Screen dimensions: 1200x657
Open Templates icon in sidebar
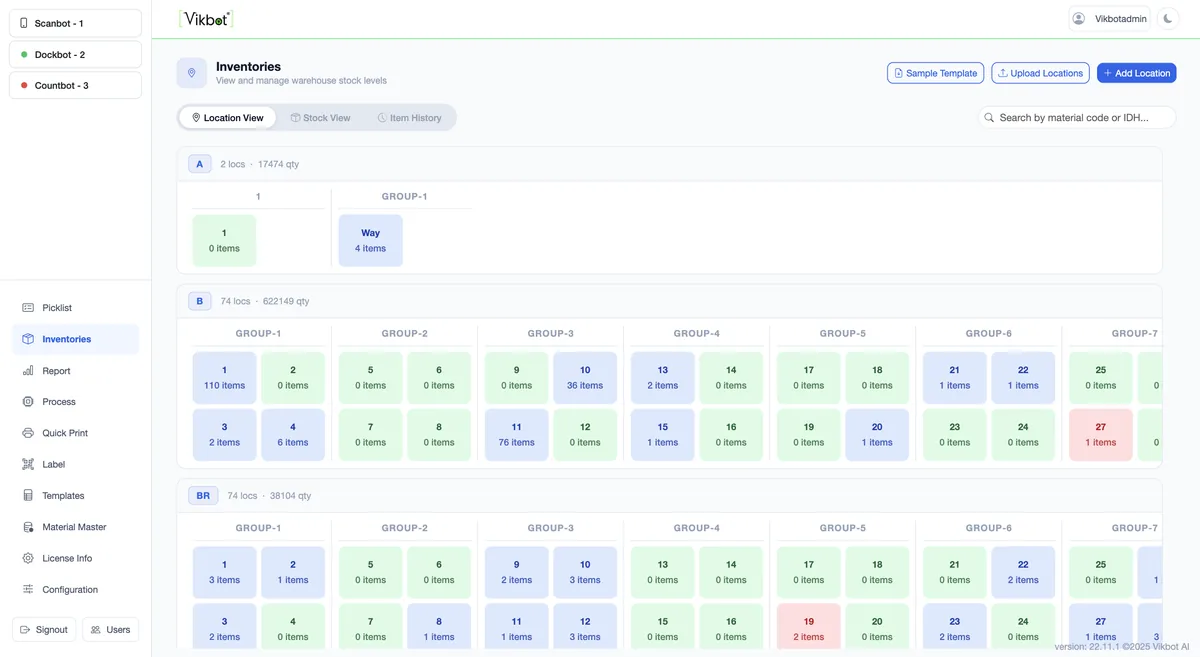(28, 496)
